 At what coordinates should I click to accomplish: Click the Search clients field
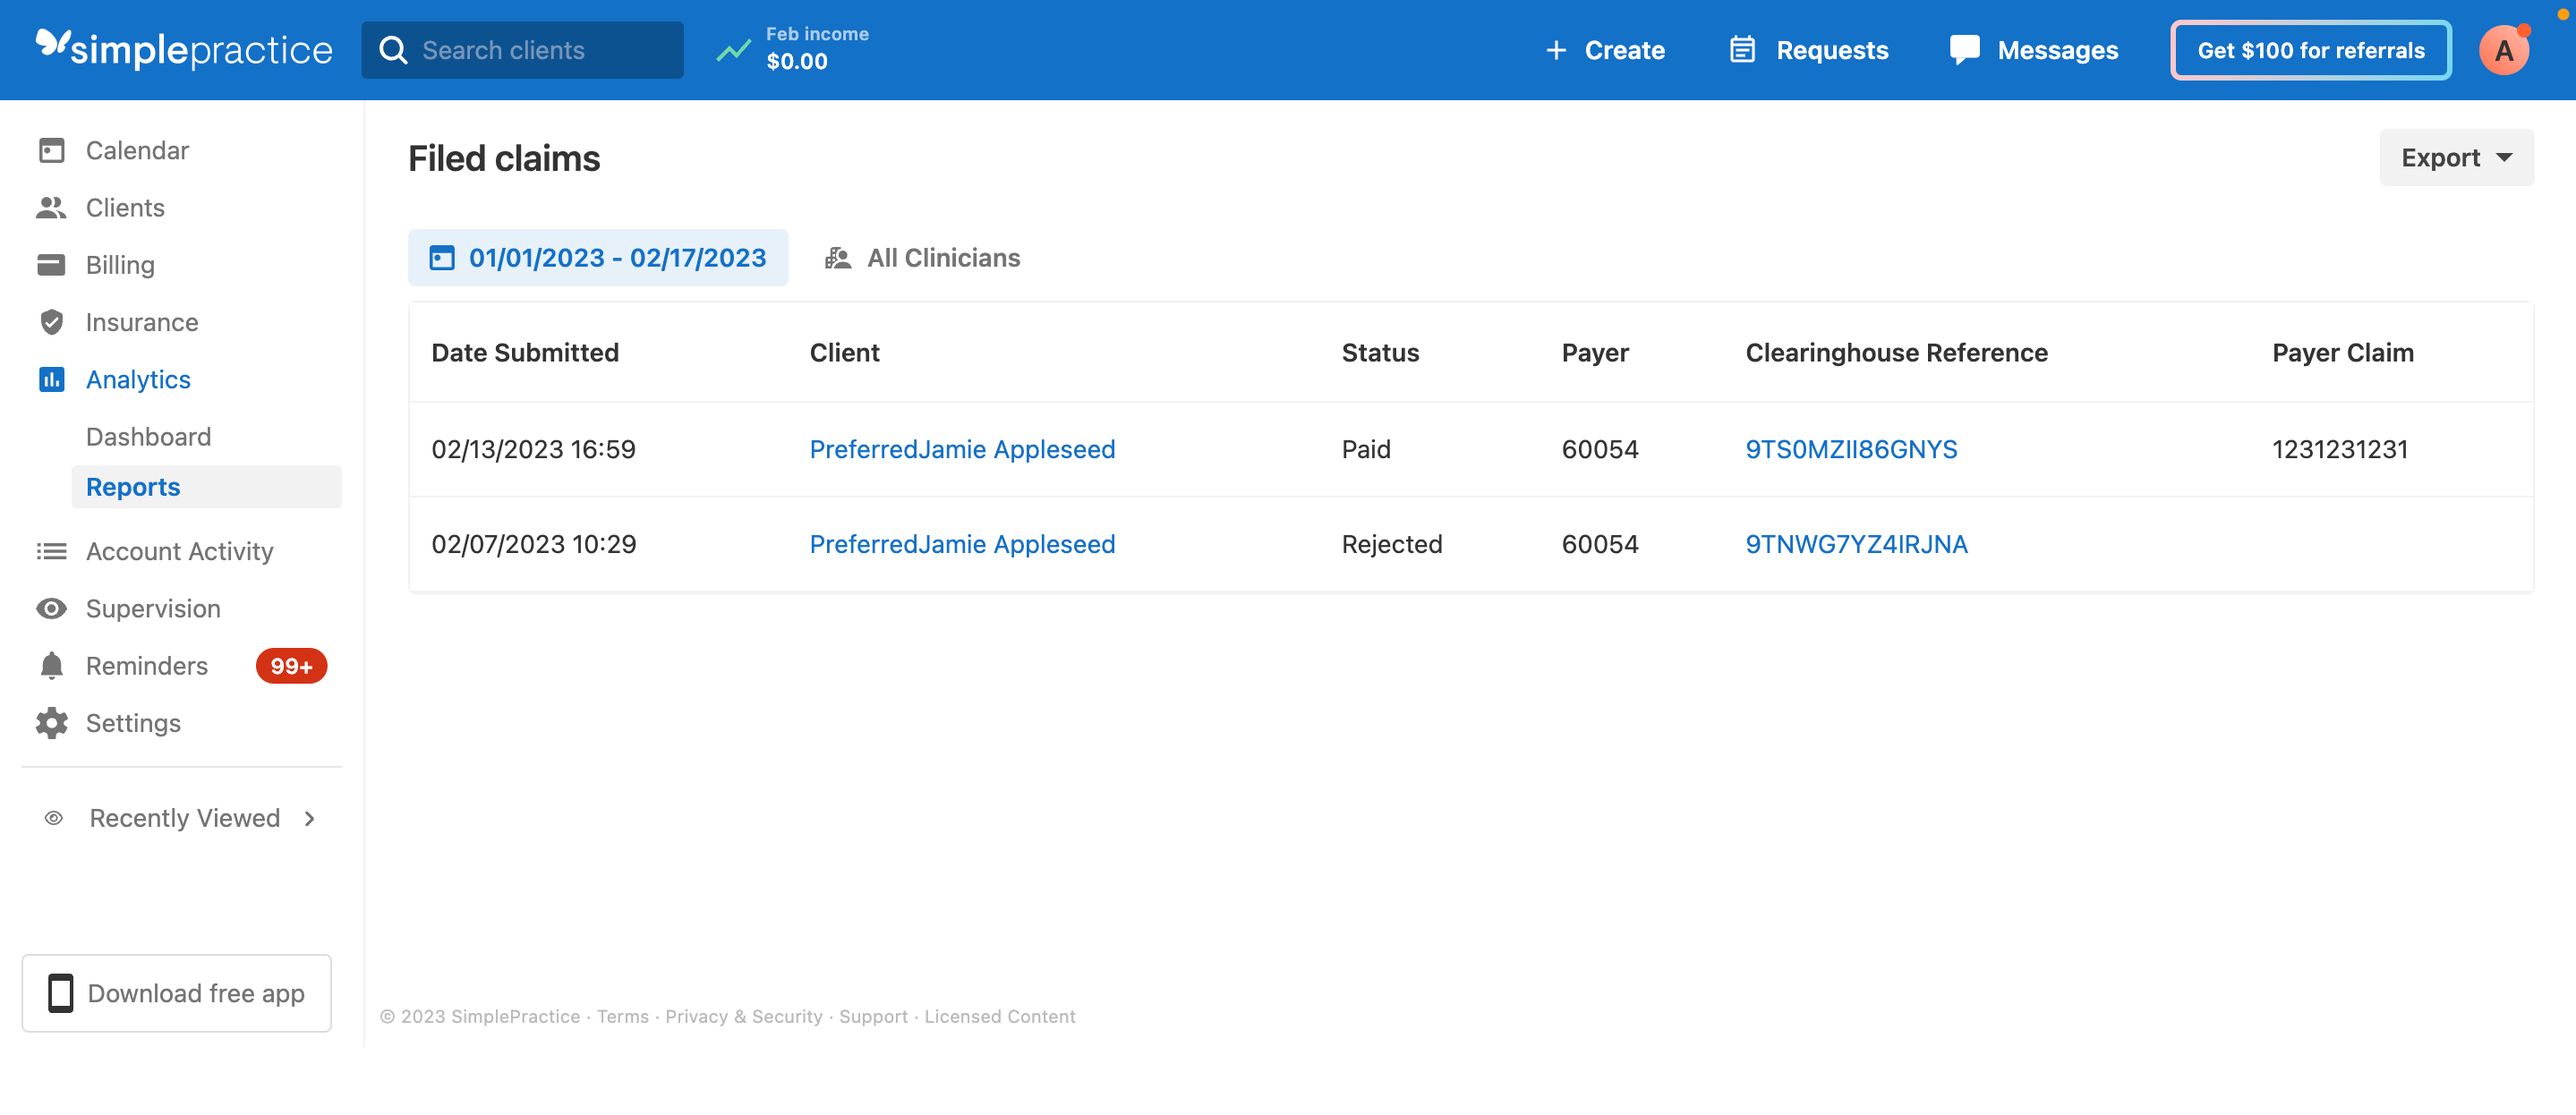point(523,50)
